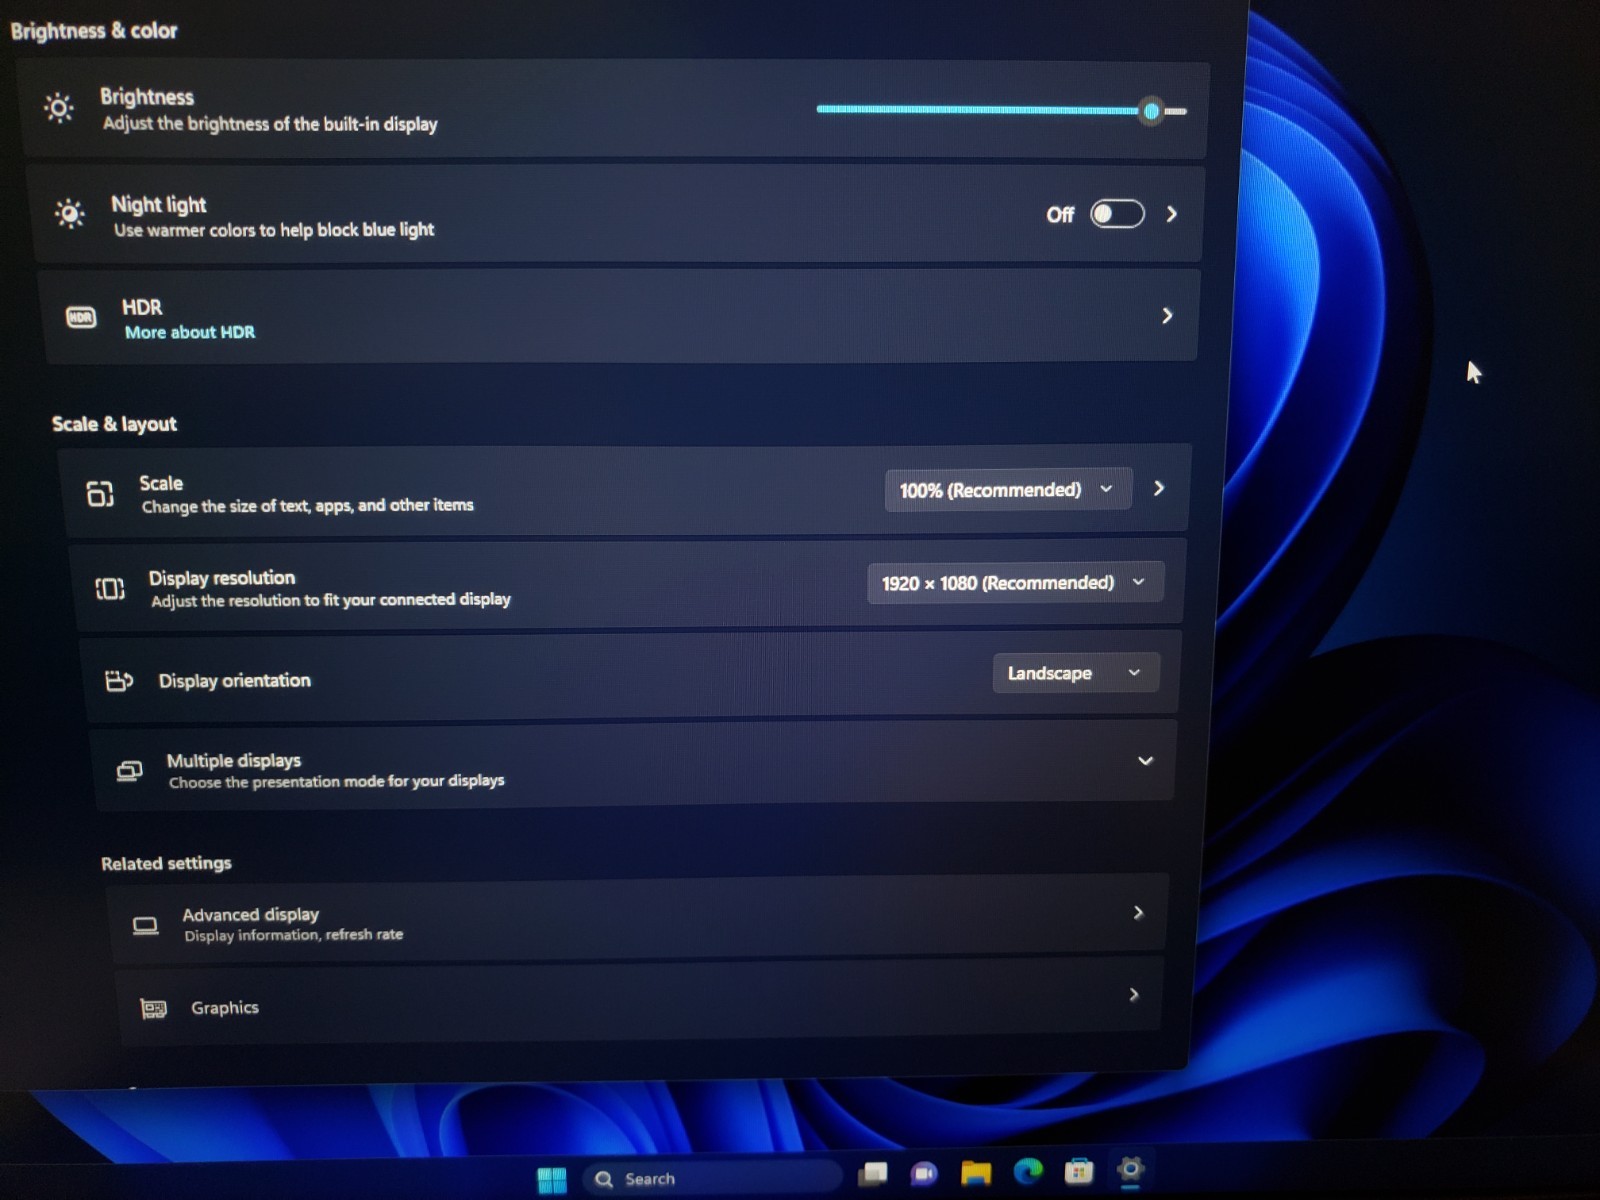Viewport: 1600px width, 1200px height.
Task: Launch Microsoft Edge from the taskbar
Action: (1027, 1170)
